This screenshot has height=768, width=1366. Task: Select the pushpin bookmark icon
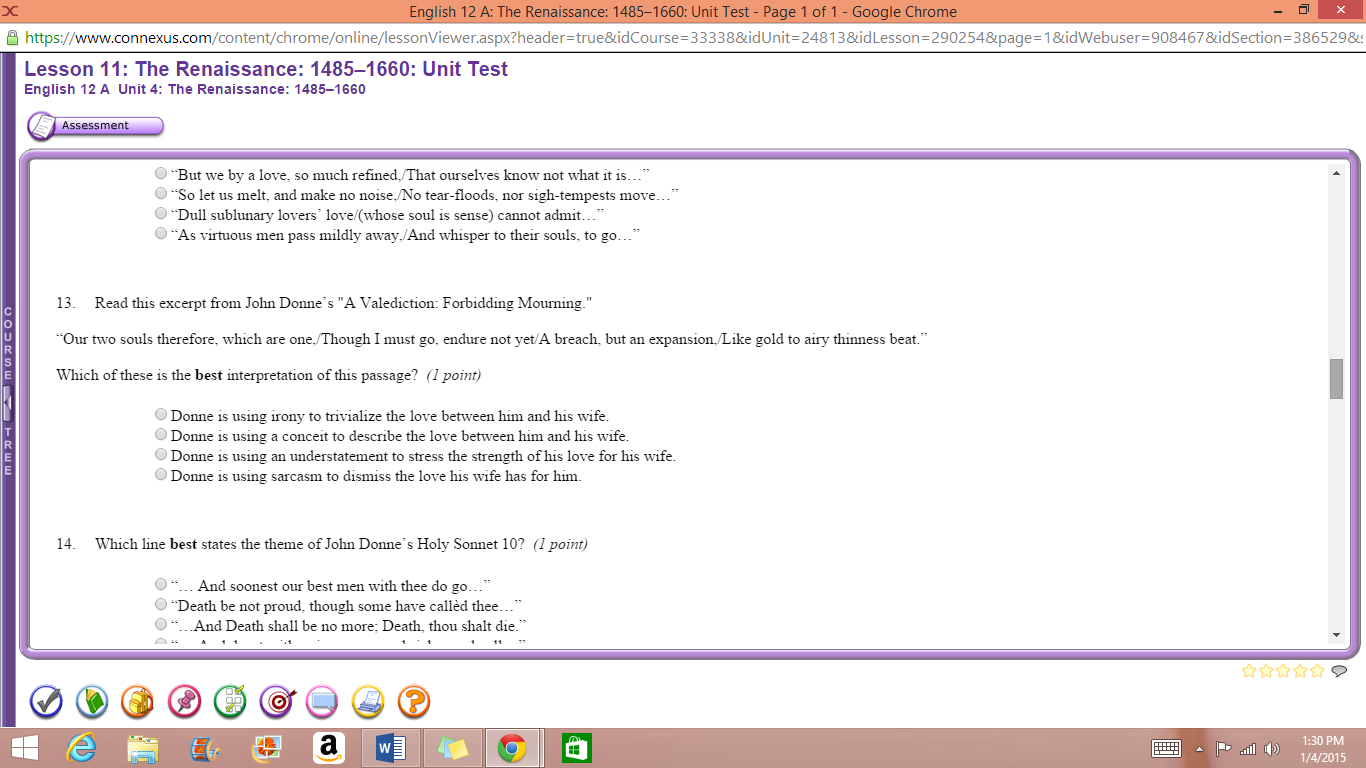(183, 702)
